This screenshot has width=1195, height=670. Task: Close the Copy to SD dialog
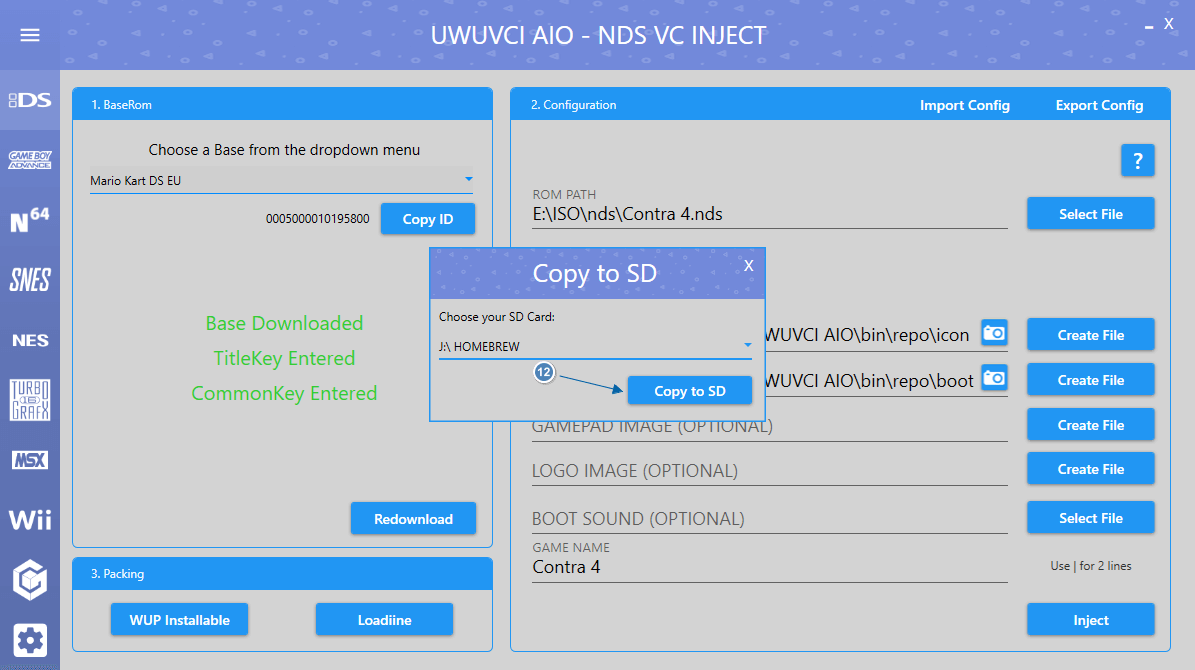click(x=748, y=265)
